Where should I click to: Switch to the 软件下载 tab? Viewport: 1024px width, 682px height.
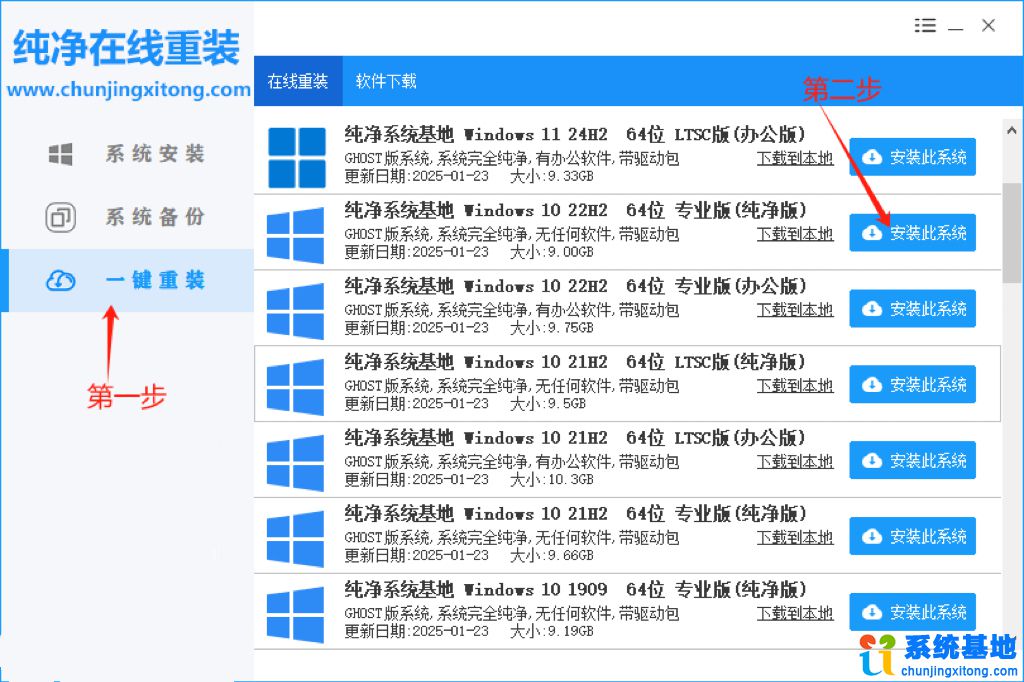click(386, 81)
